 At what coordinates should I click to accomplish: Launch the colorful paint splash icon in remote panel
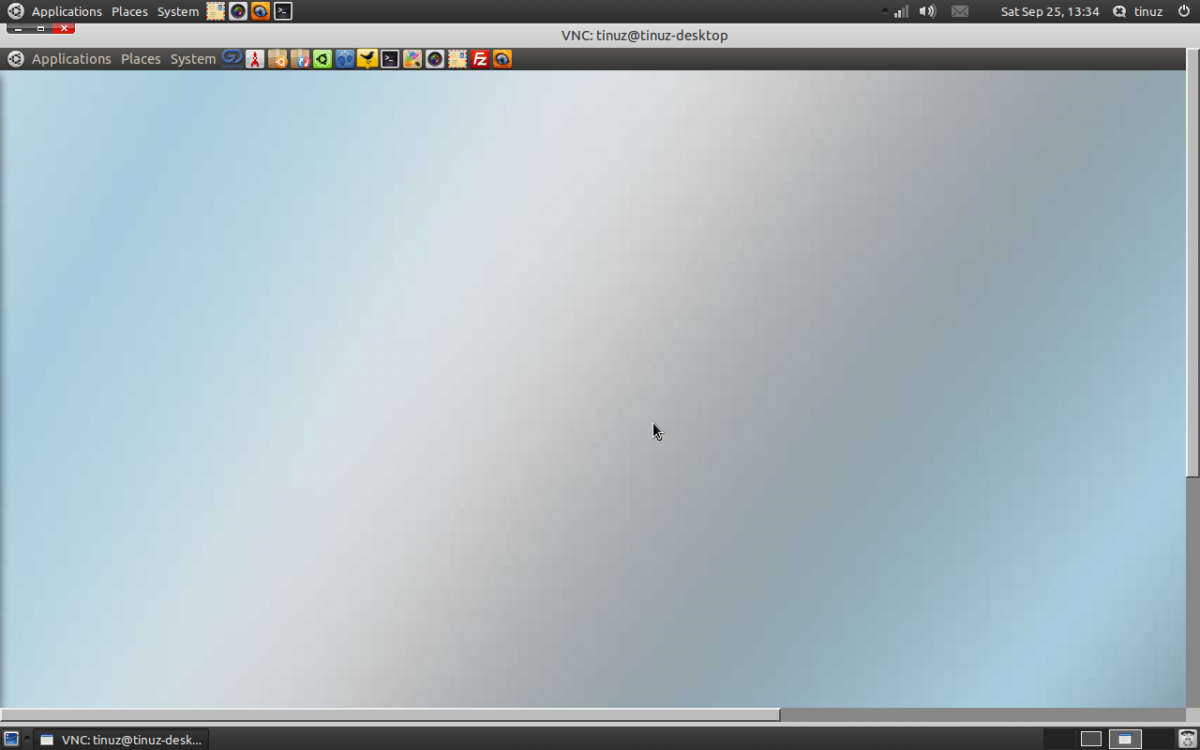(412, 59)
